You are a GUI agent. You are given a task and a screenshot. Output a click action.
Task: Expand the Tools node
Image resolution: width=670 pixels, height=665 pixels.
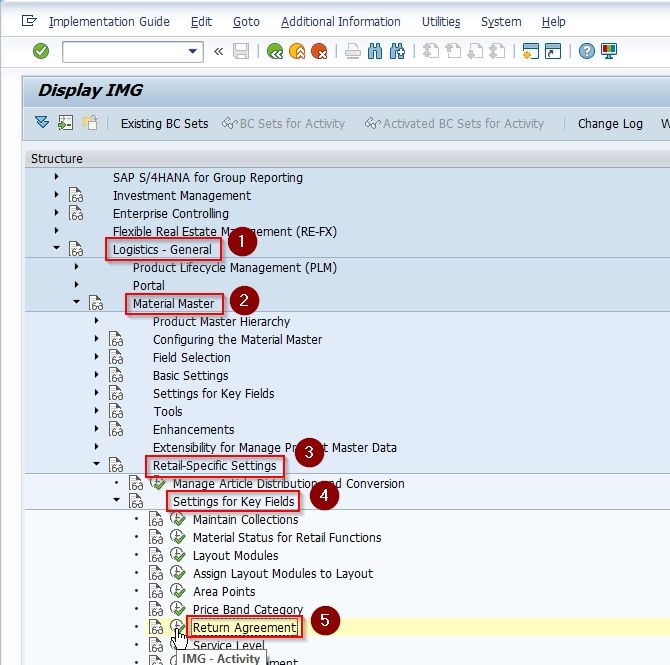tap(97, 410)
